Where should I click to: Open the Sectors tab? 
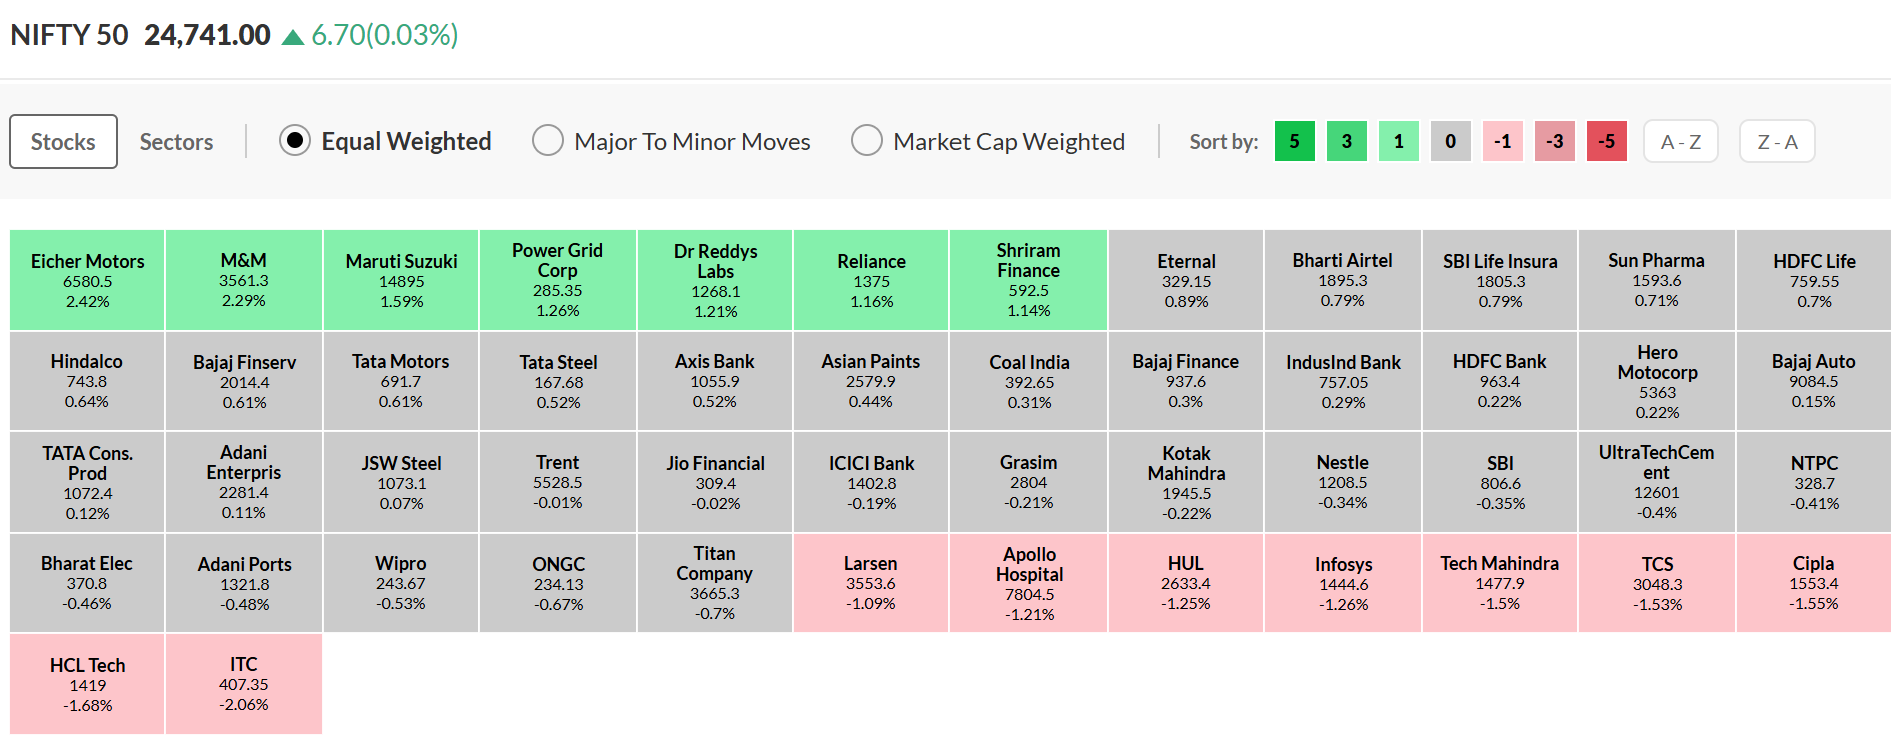[176, 142]
